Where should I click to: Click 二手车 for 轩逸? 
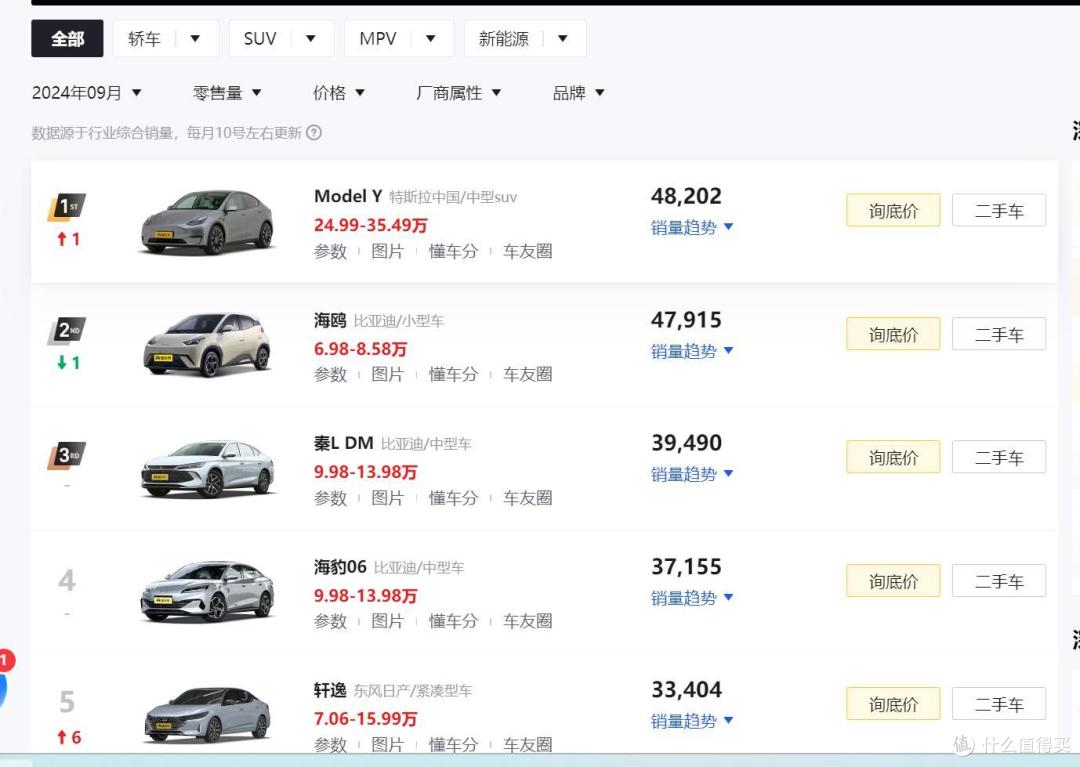click(x=999, y=704)
